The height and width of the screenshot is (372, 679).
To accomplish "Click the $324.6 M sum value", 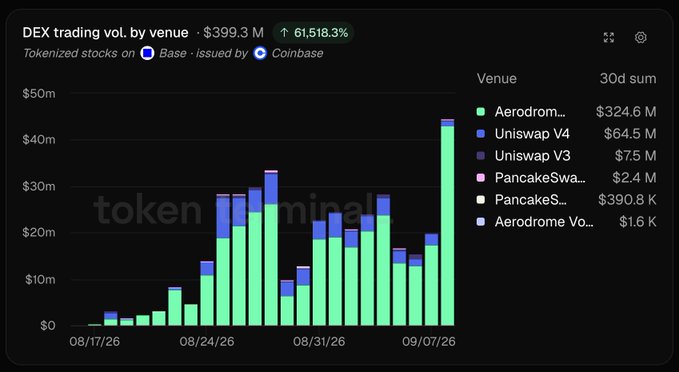I will point(626,112).
